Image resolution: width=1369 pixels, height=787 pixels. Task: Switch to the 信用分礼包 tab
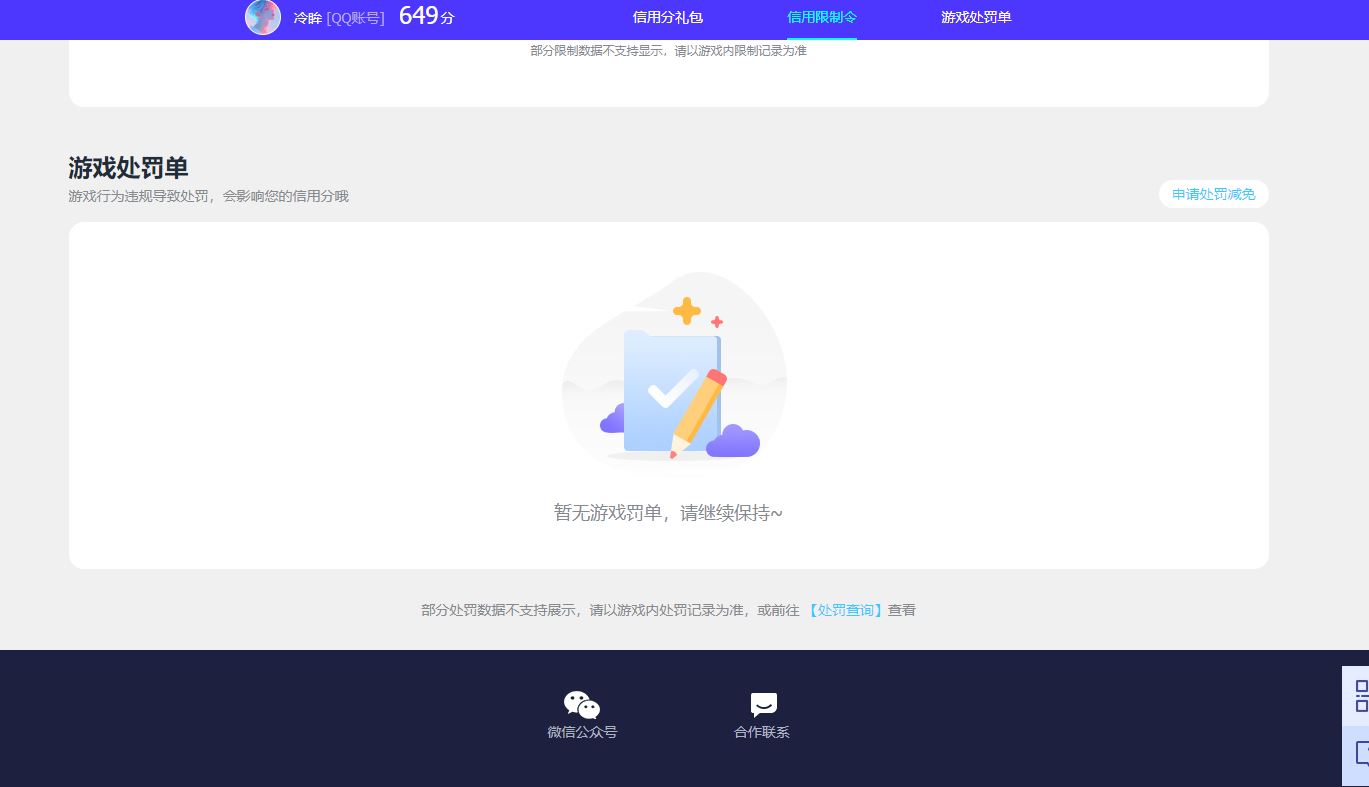667,17
